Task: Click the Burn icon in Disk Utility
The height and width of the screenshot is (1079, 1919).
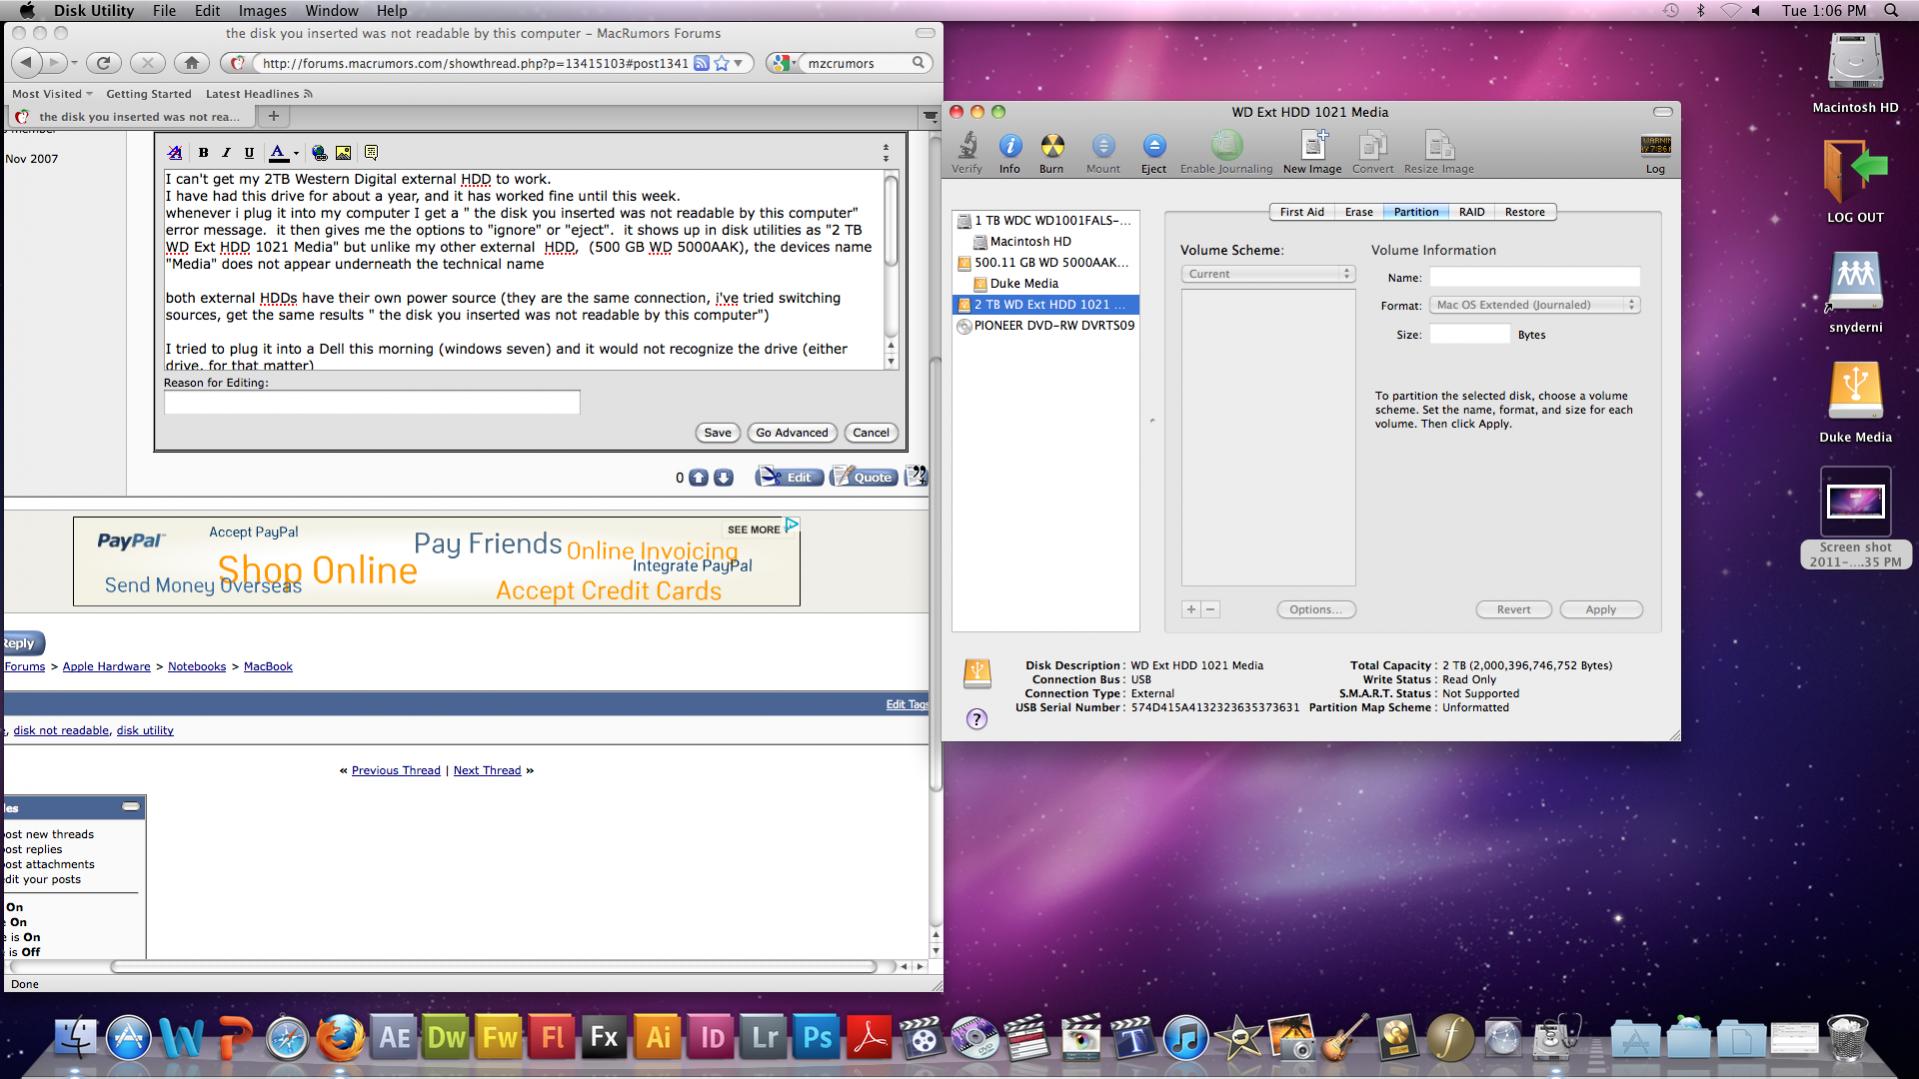Action: tap(1052, 146)
